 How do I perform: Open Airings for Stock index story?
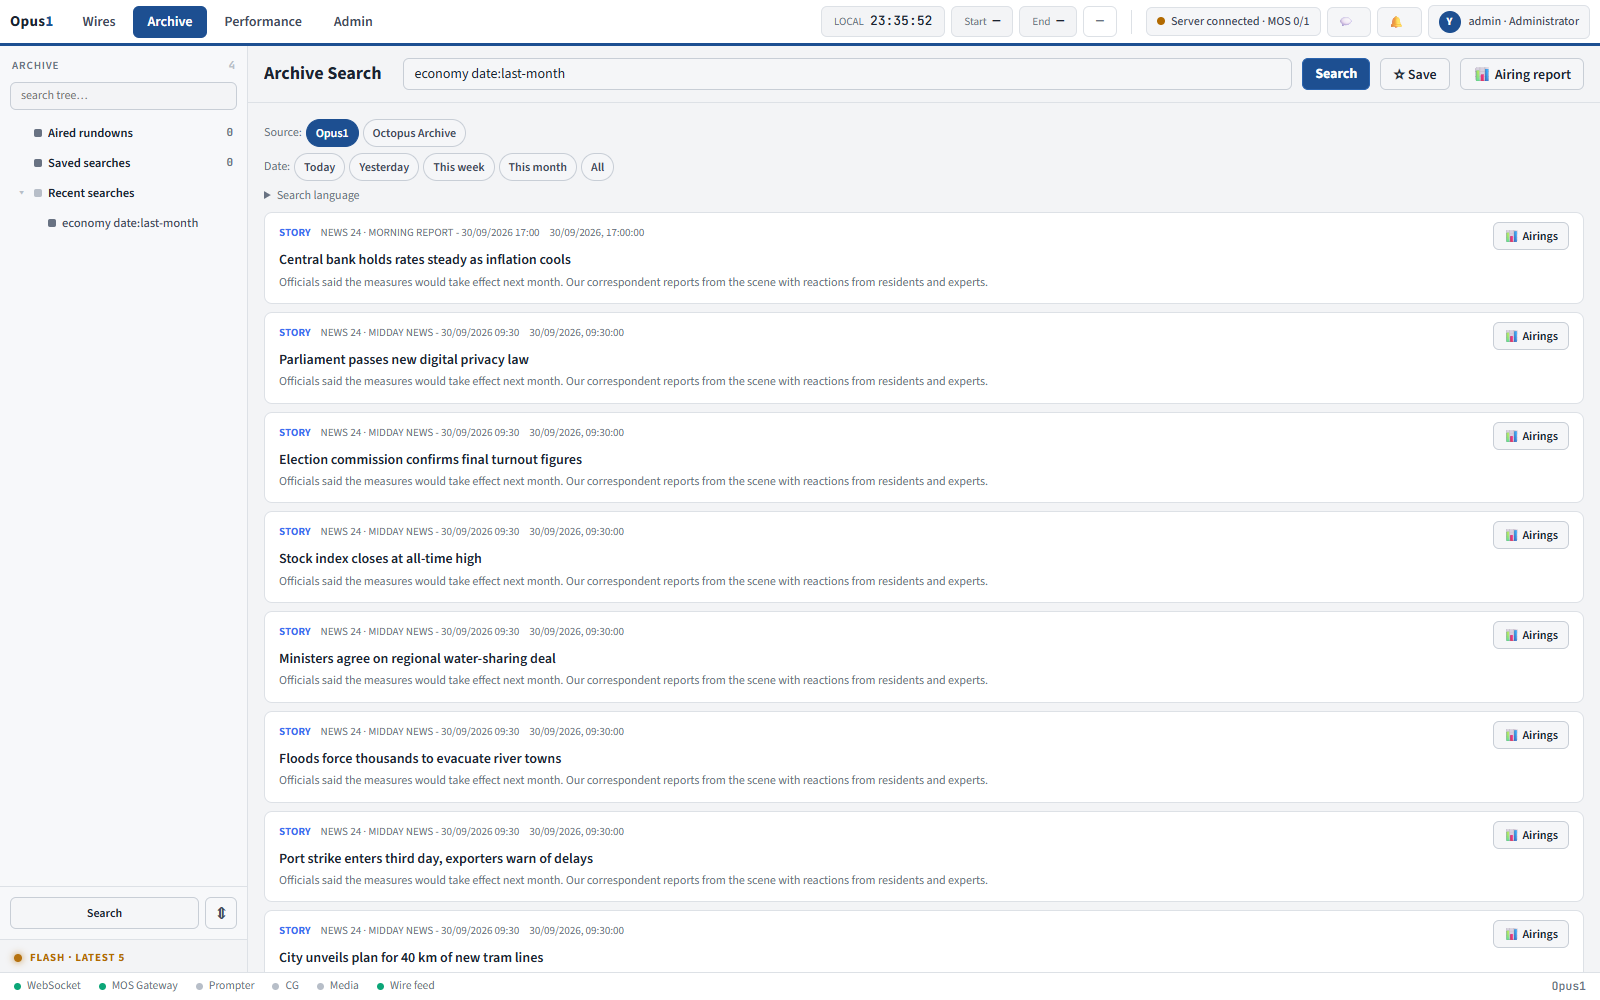1530,535
